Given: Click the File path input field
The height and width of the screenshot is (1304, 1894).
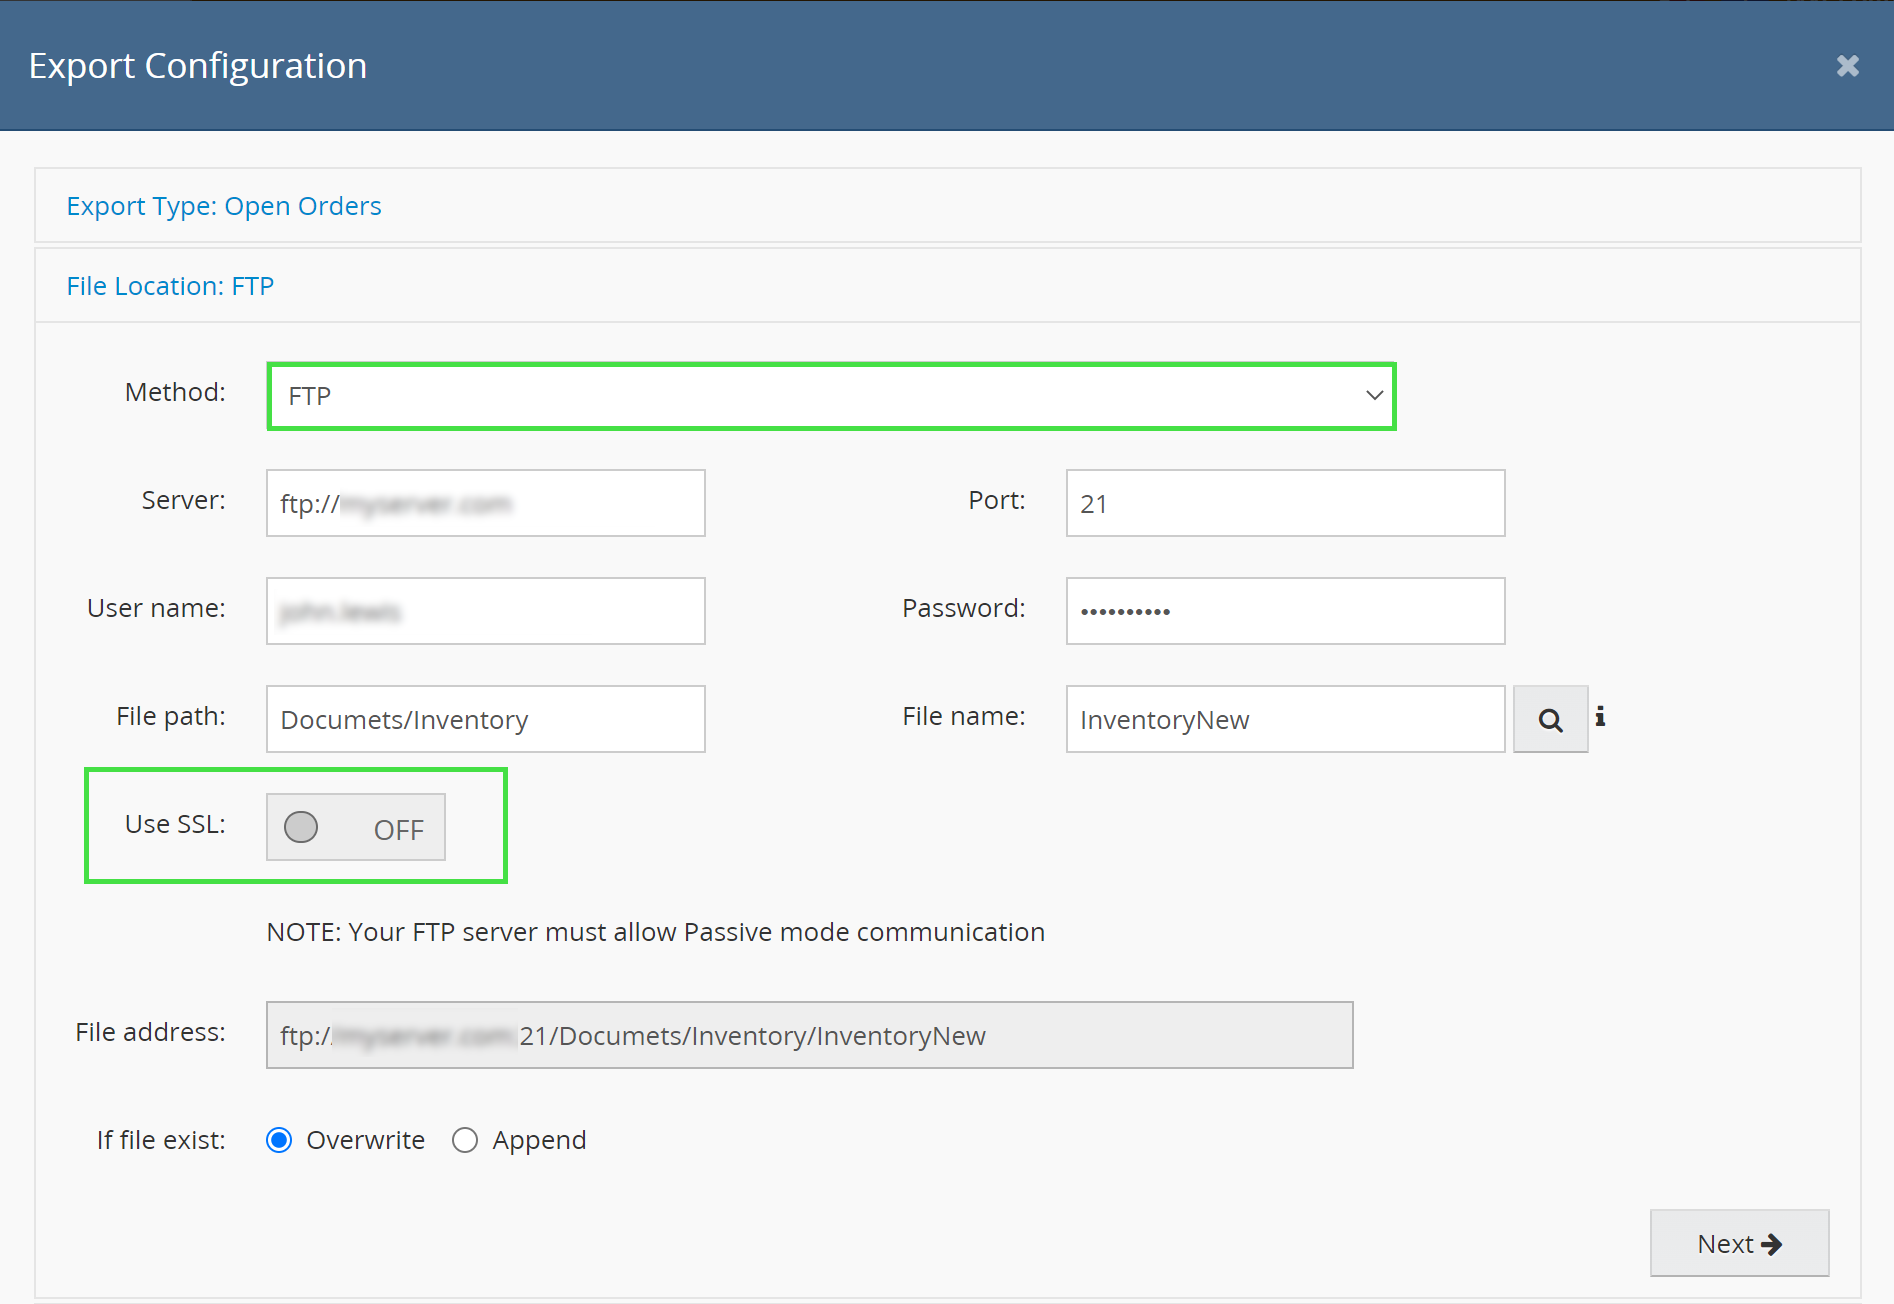Looking at the screenshot, I should pyautogui.click(x=485, y=719).
